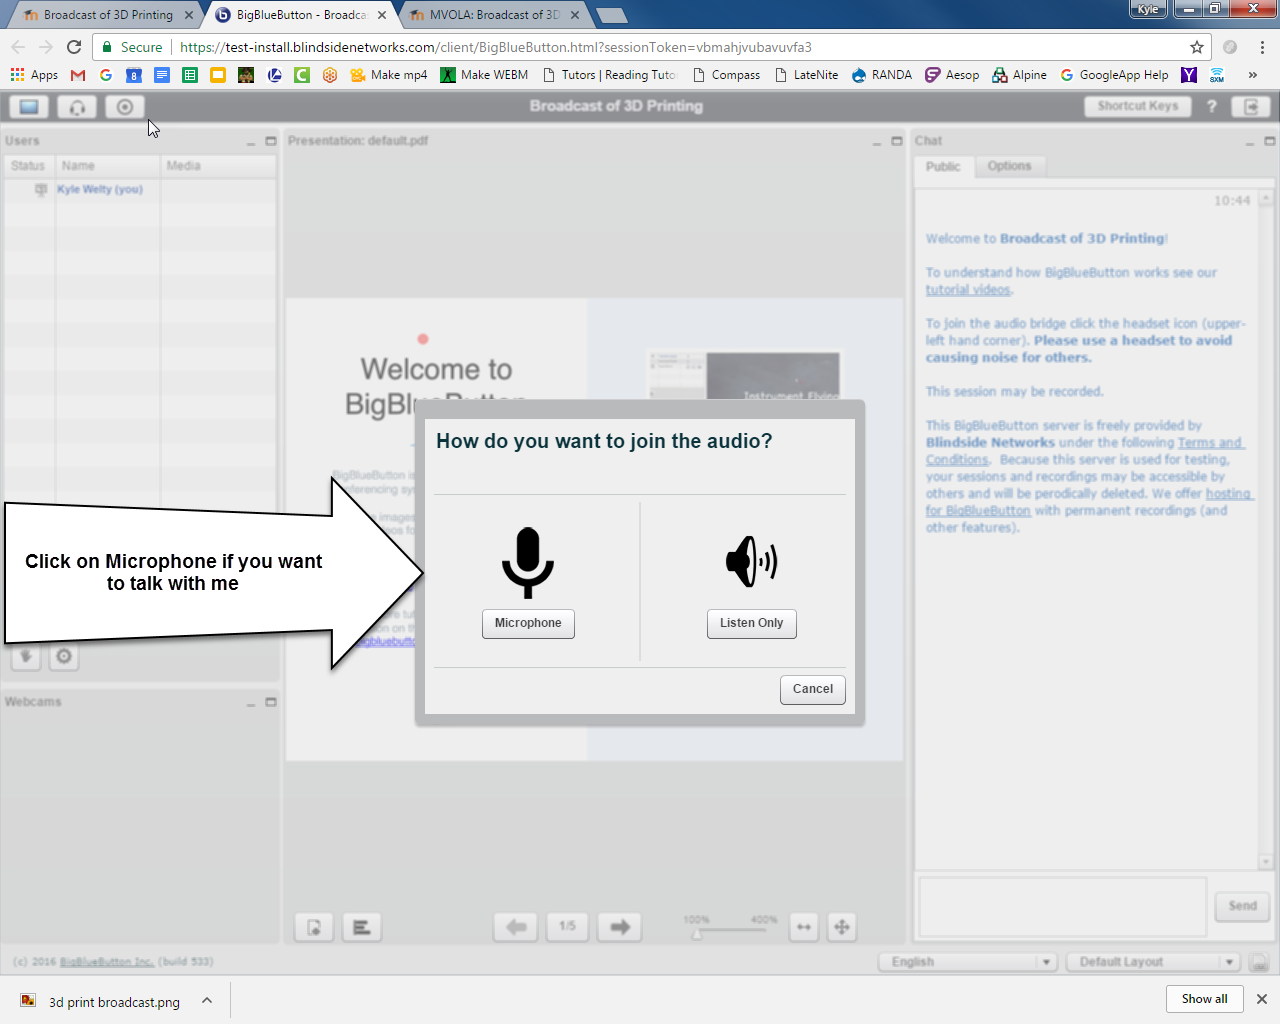1280x1024 pixels.
Task: Open the Apps bookmarks shortcut
Action: 34,75
